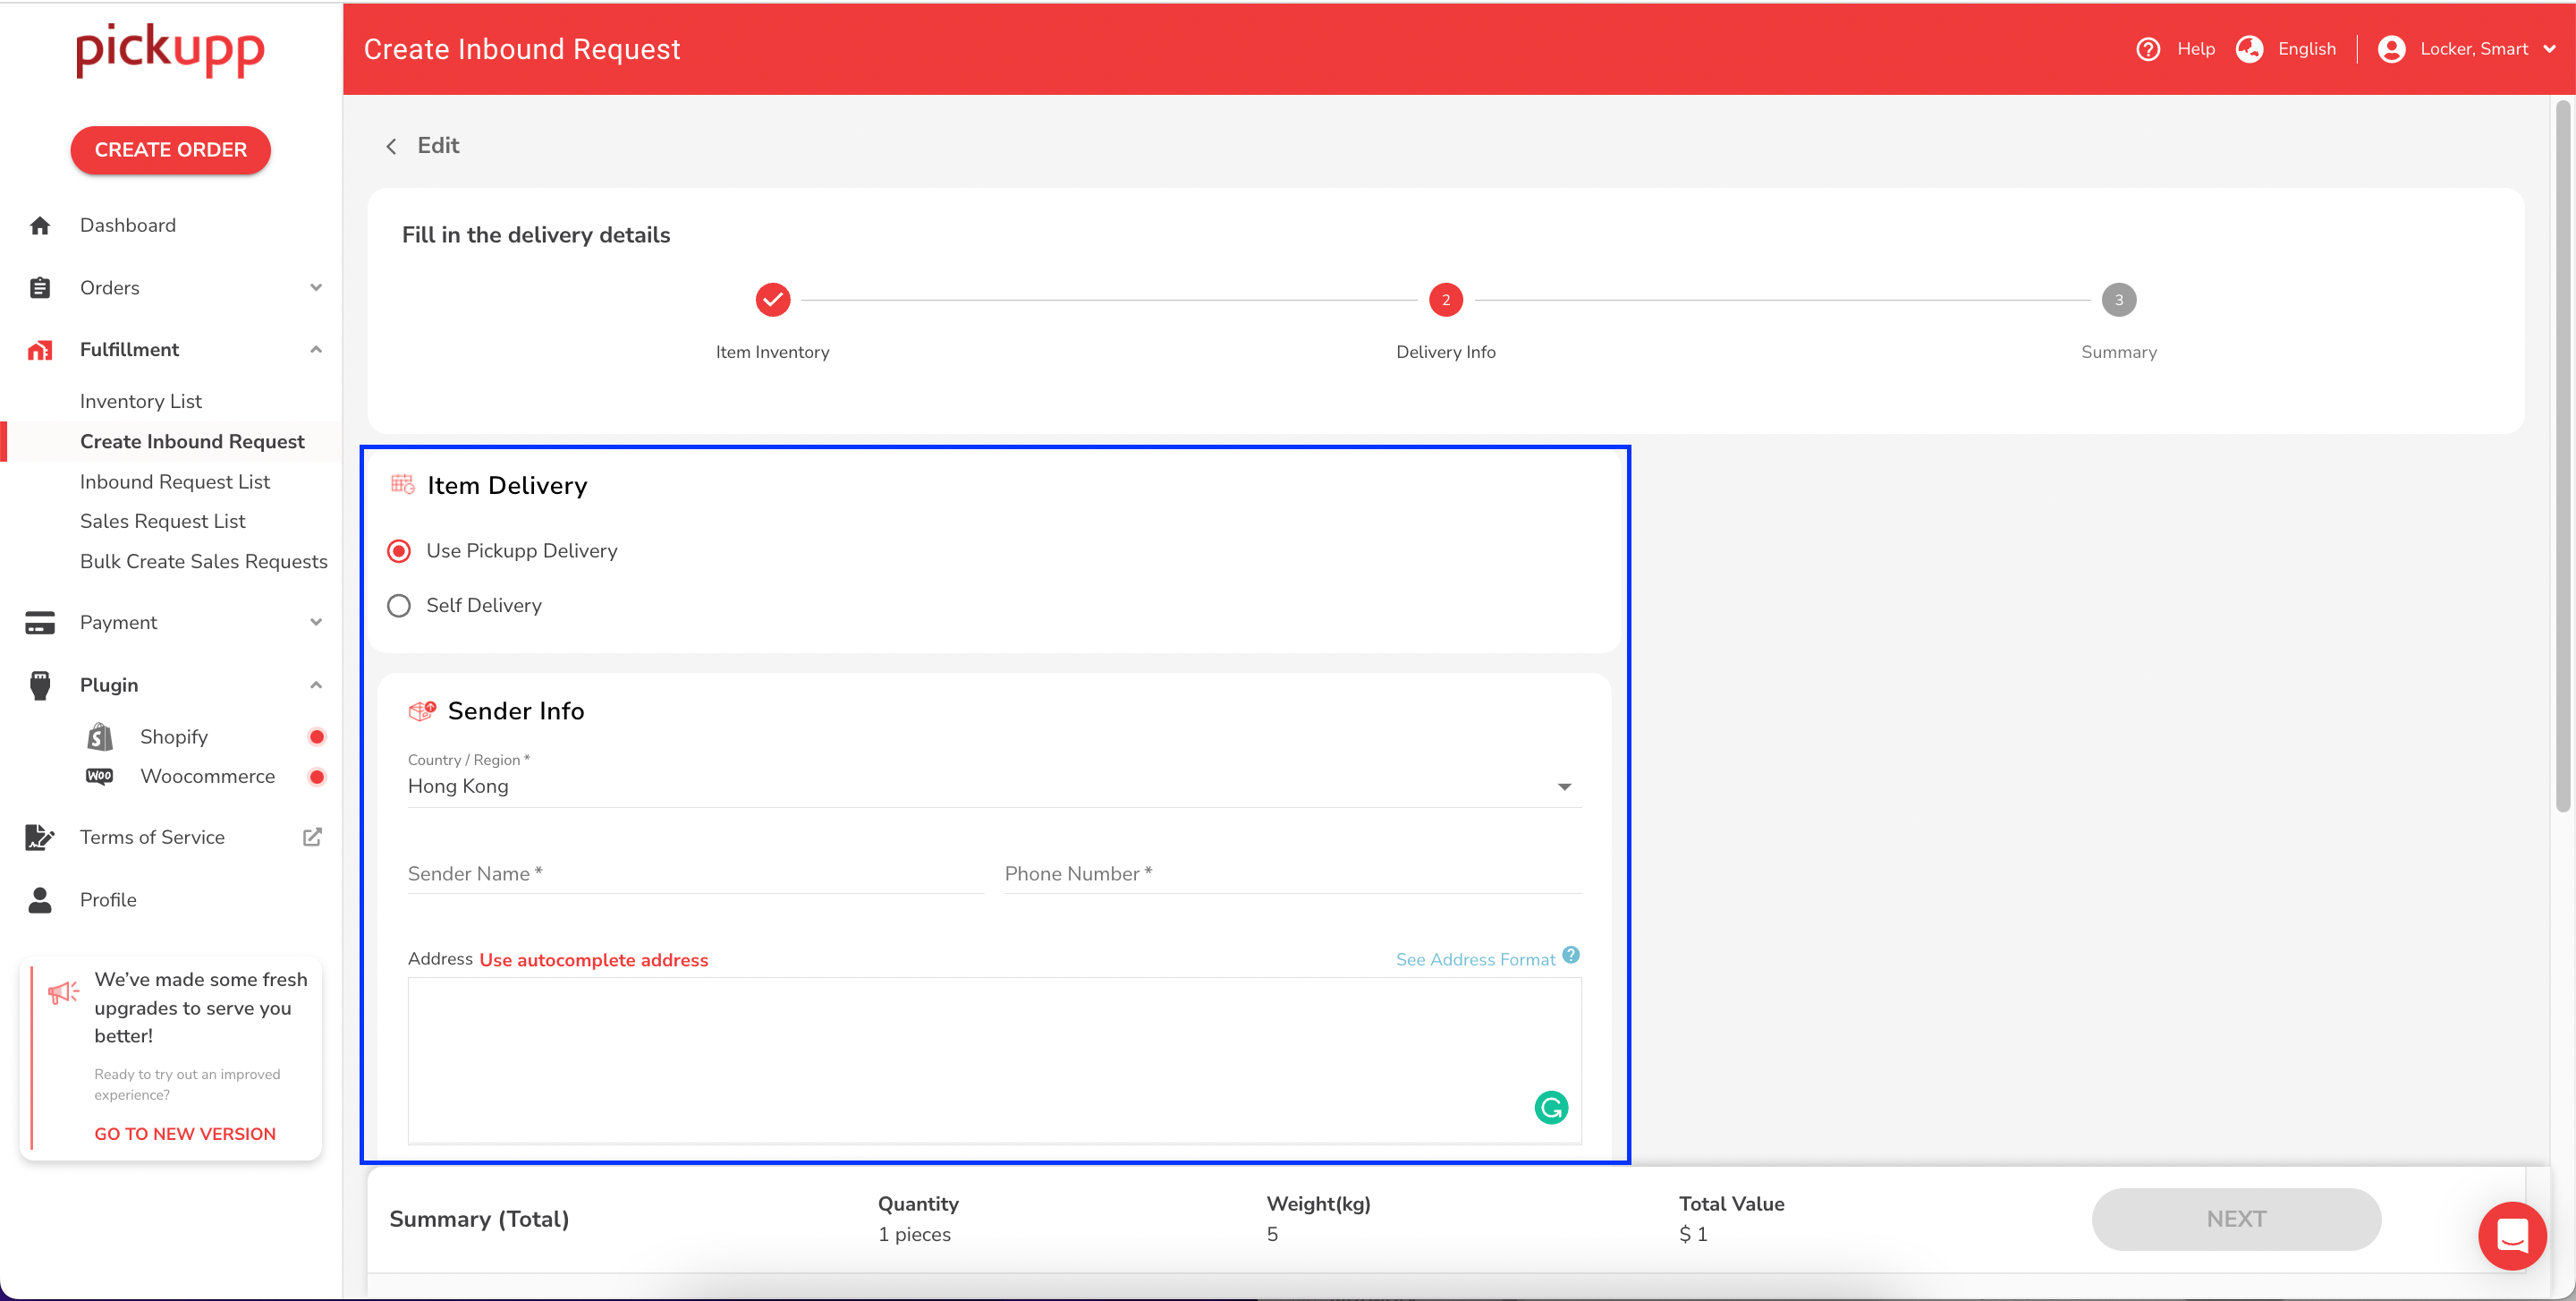This screenshot has width=2576, height=1301.
Task: Click the Dashboard home icon
Action: tap(40, 226)
